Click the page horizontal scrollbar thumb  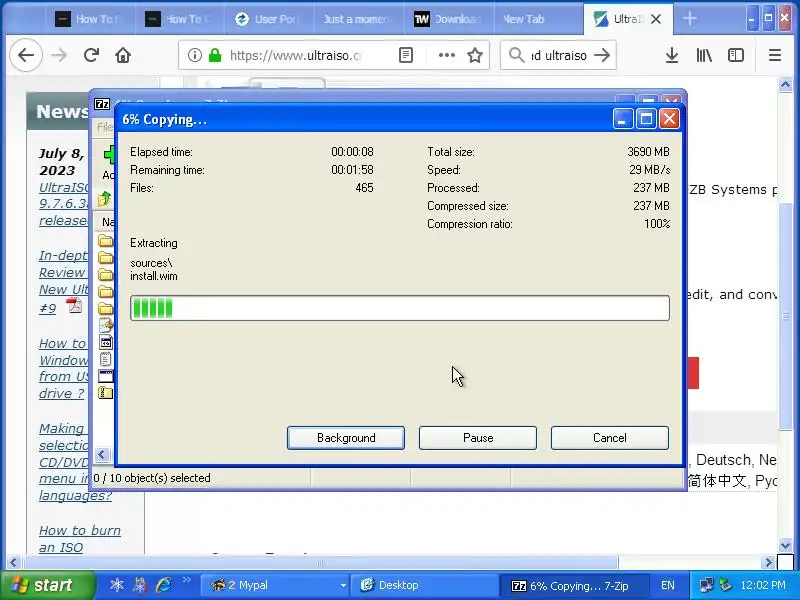320,563
